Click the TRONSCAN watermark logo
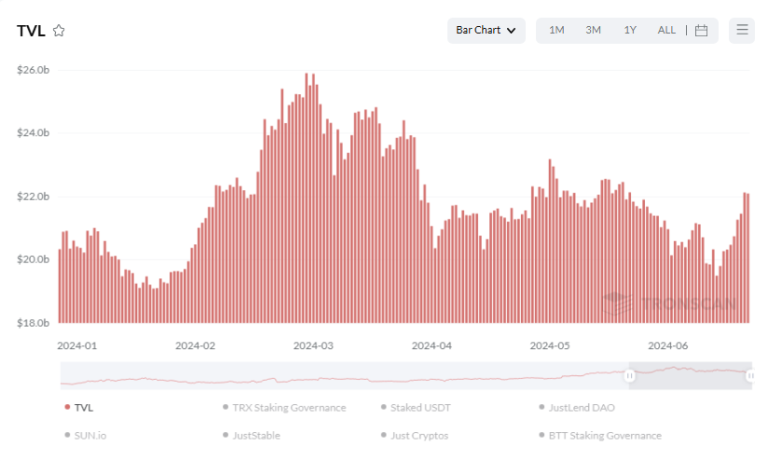This screenshot has height=461, width=768. [670, 303]
